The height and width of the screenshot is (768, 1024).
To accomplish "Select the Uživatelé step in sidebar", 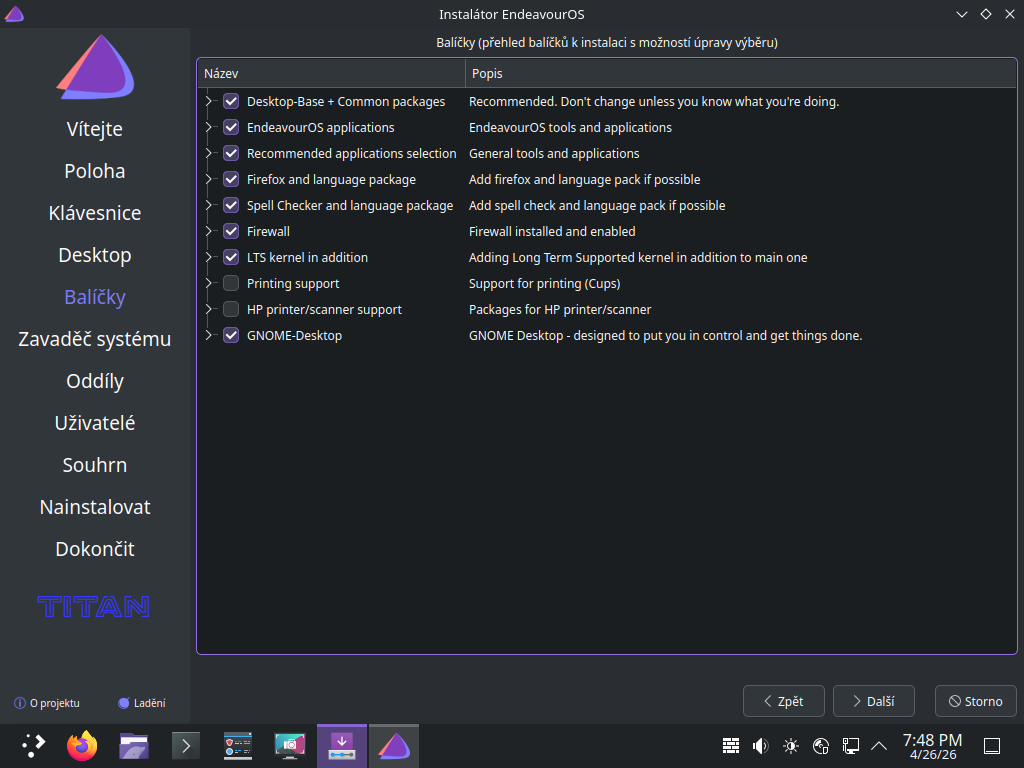I will point(95,423).
